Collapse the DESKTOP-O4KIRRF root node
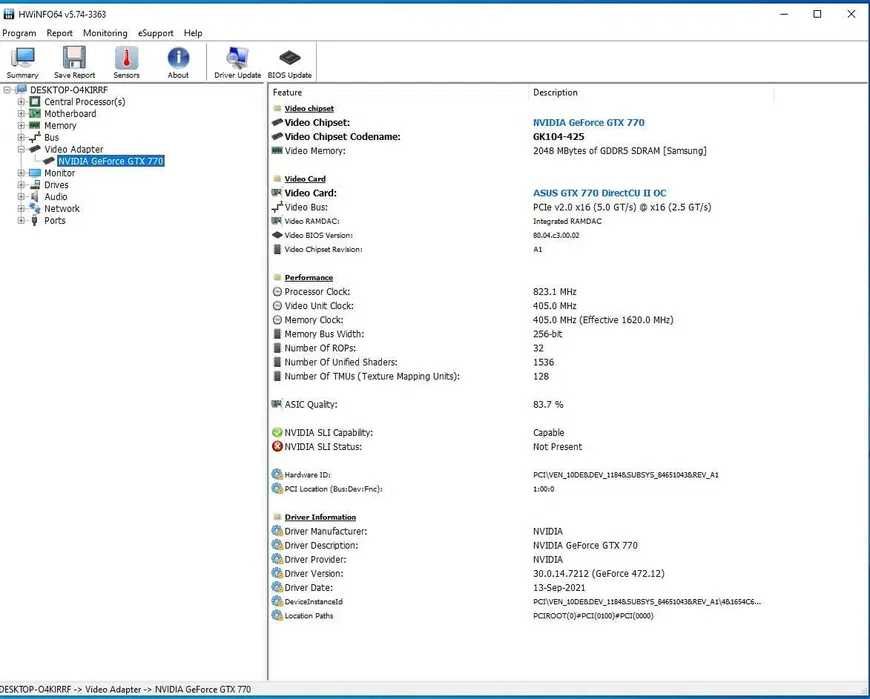Image resolution: width=870 pixels, height=699 pixels. coord(7,90)
